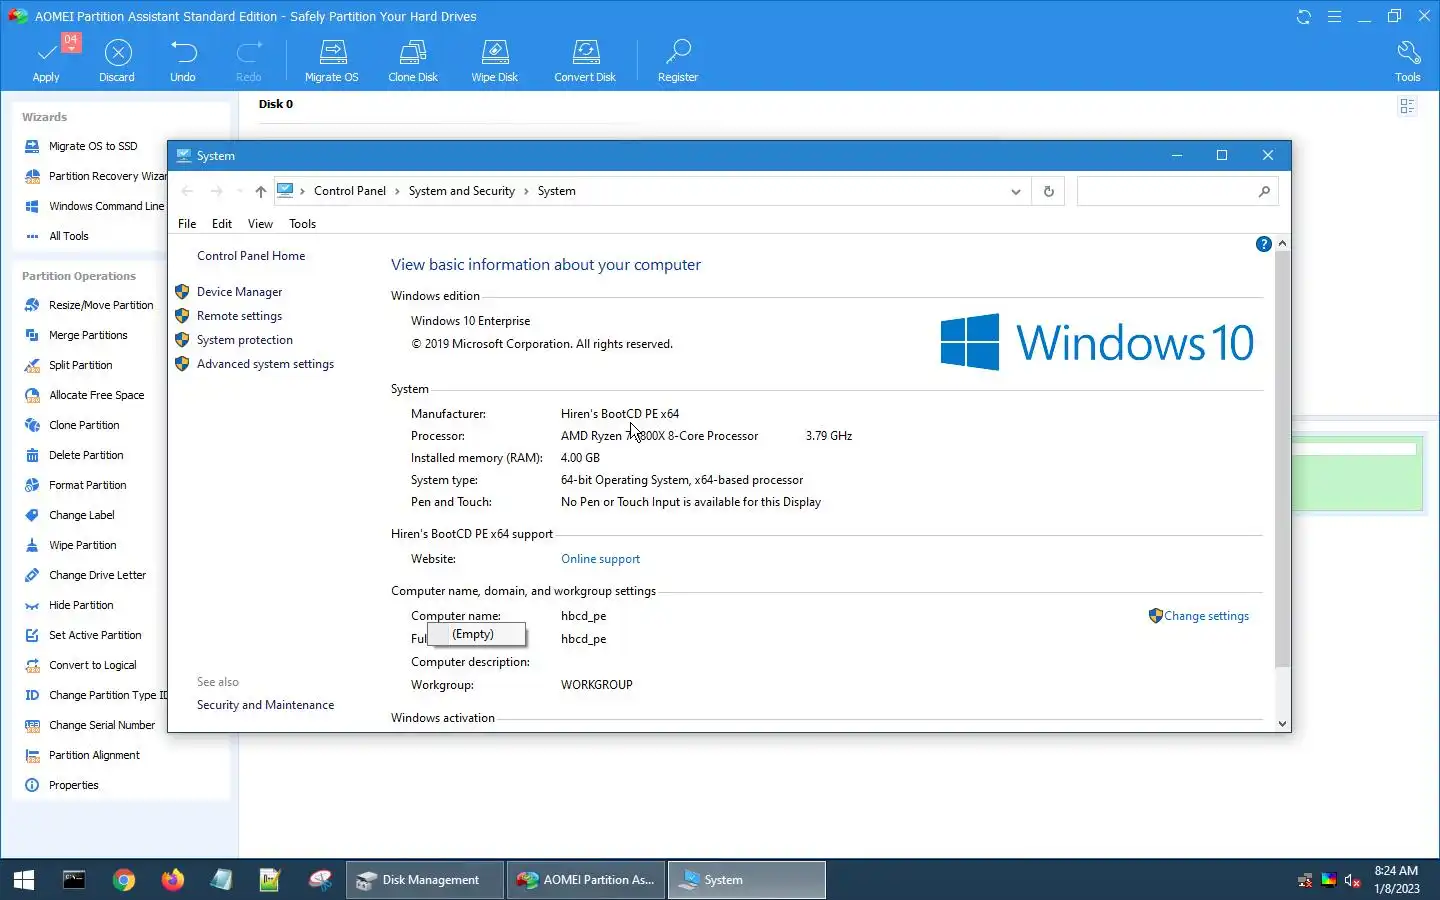This screenshot has width=1440, height=900.
Task: Open System protection link
Action: pyautogui.click(x=245, y=340)
